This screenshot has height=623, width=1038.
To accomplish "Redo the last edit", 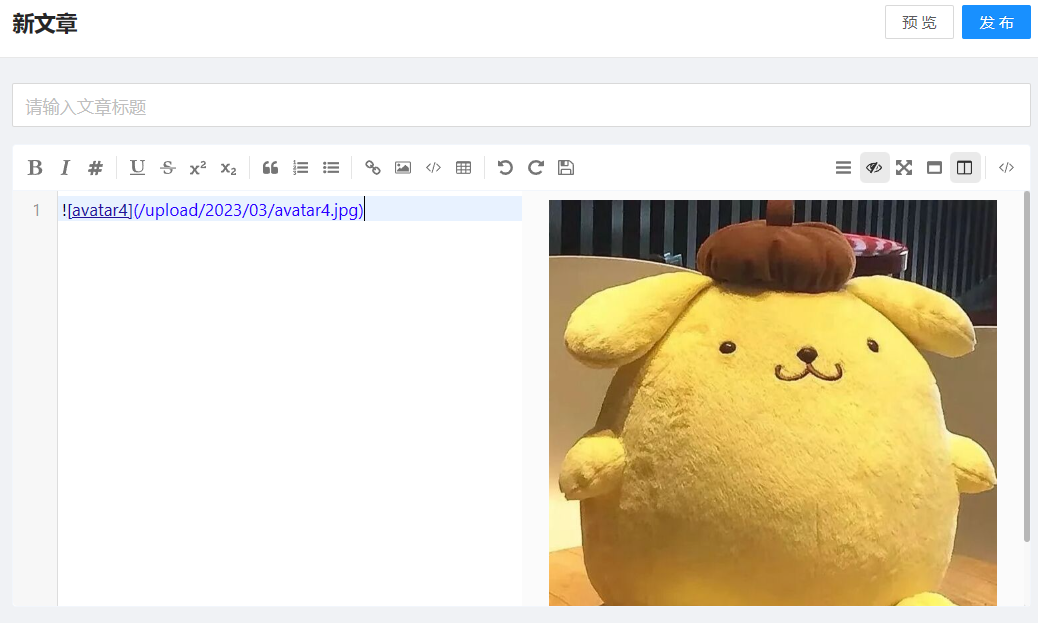I will pyautogui.click(x=536, y=168).
